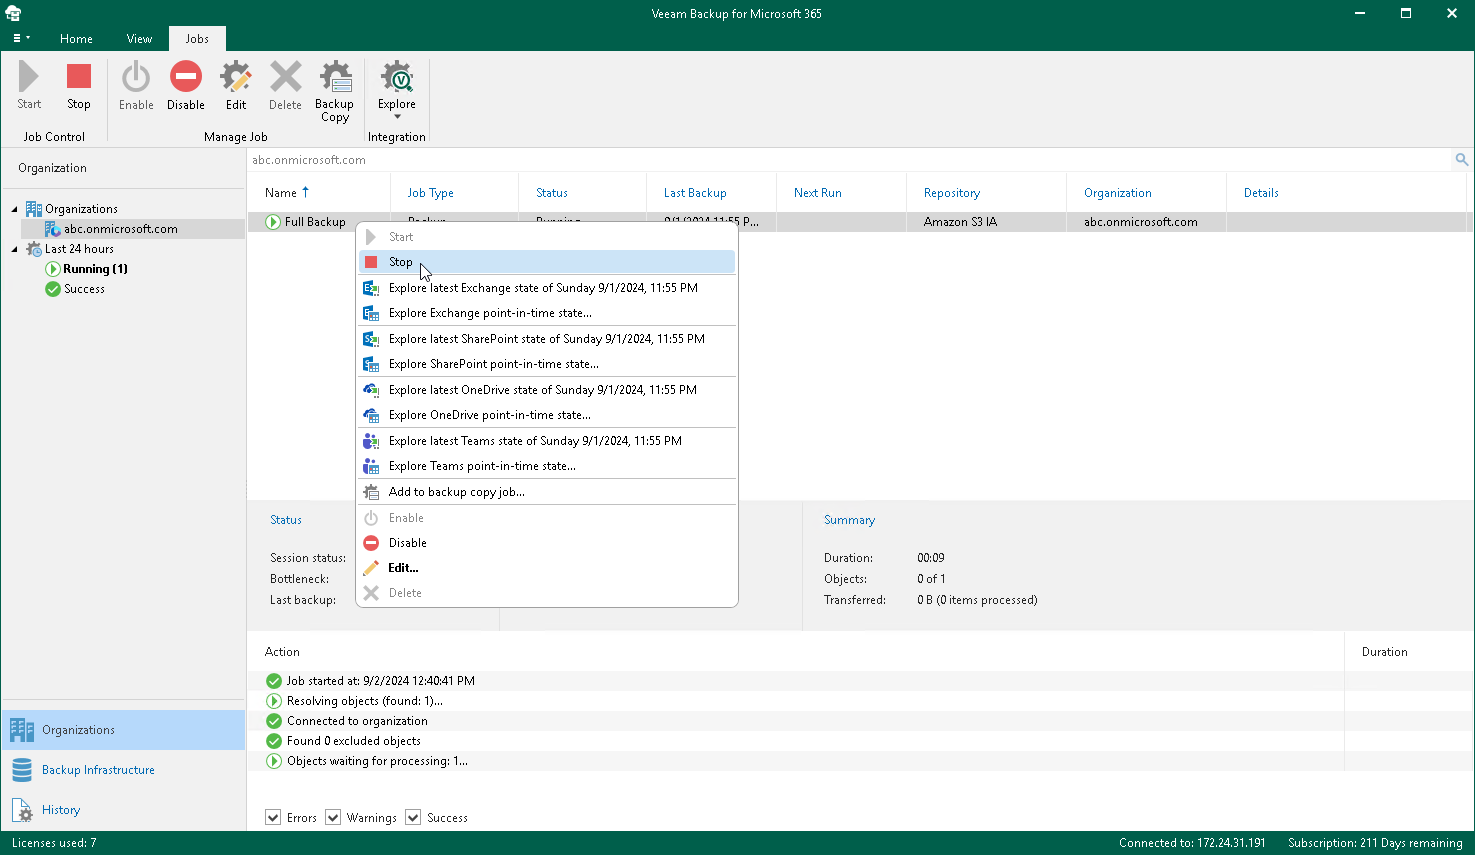This screenshot has height=855, width=1475.
Task: Open the Backup Infrastructure pane
Action: click(123, 770)
